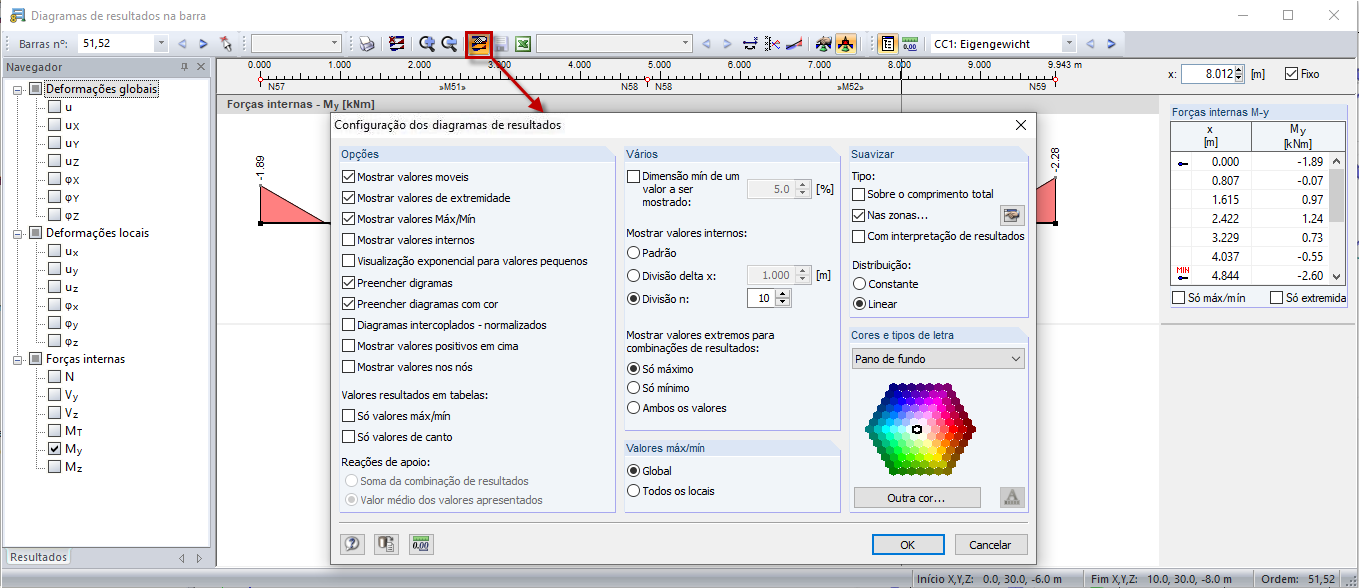Viewport: 1359px width, 588px height.
Task: Open the decimal places settings in the dialog
Action: click(x=420, y=543)
